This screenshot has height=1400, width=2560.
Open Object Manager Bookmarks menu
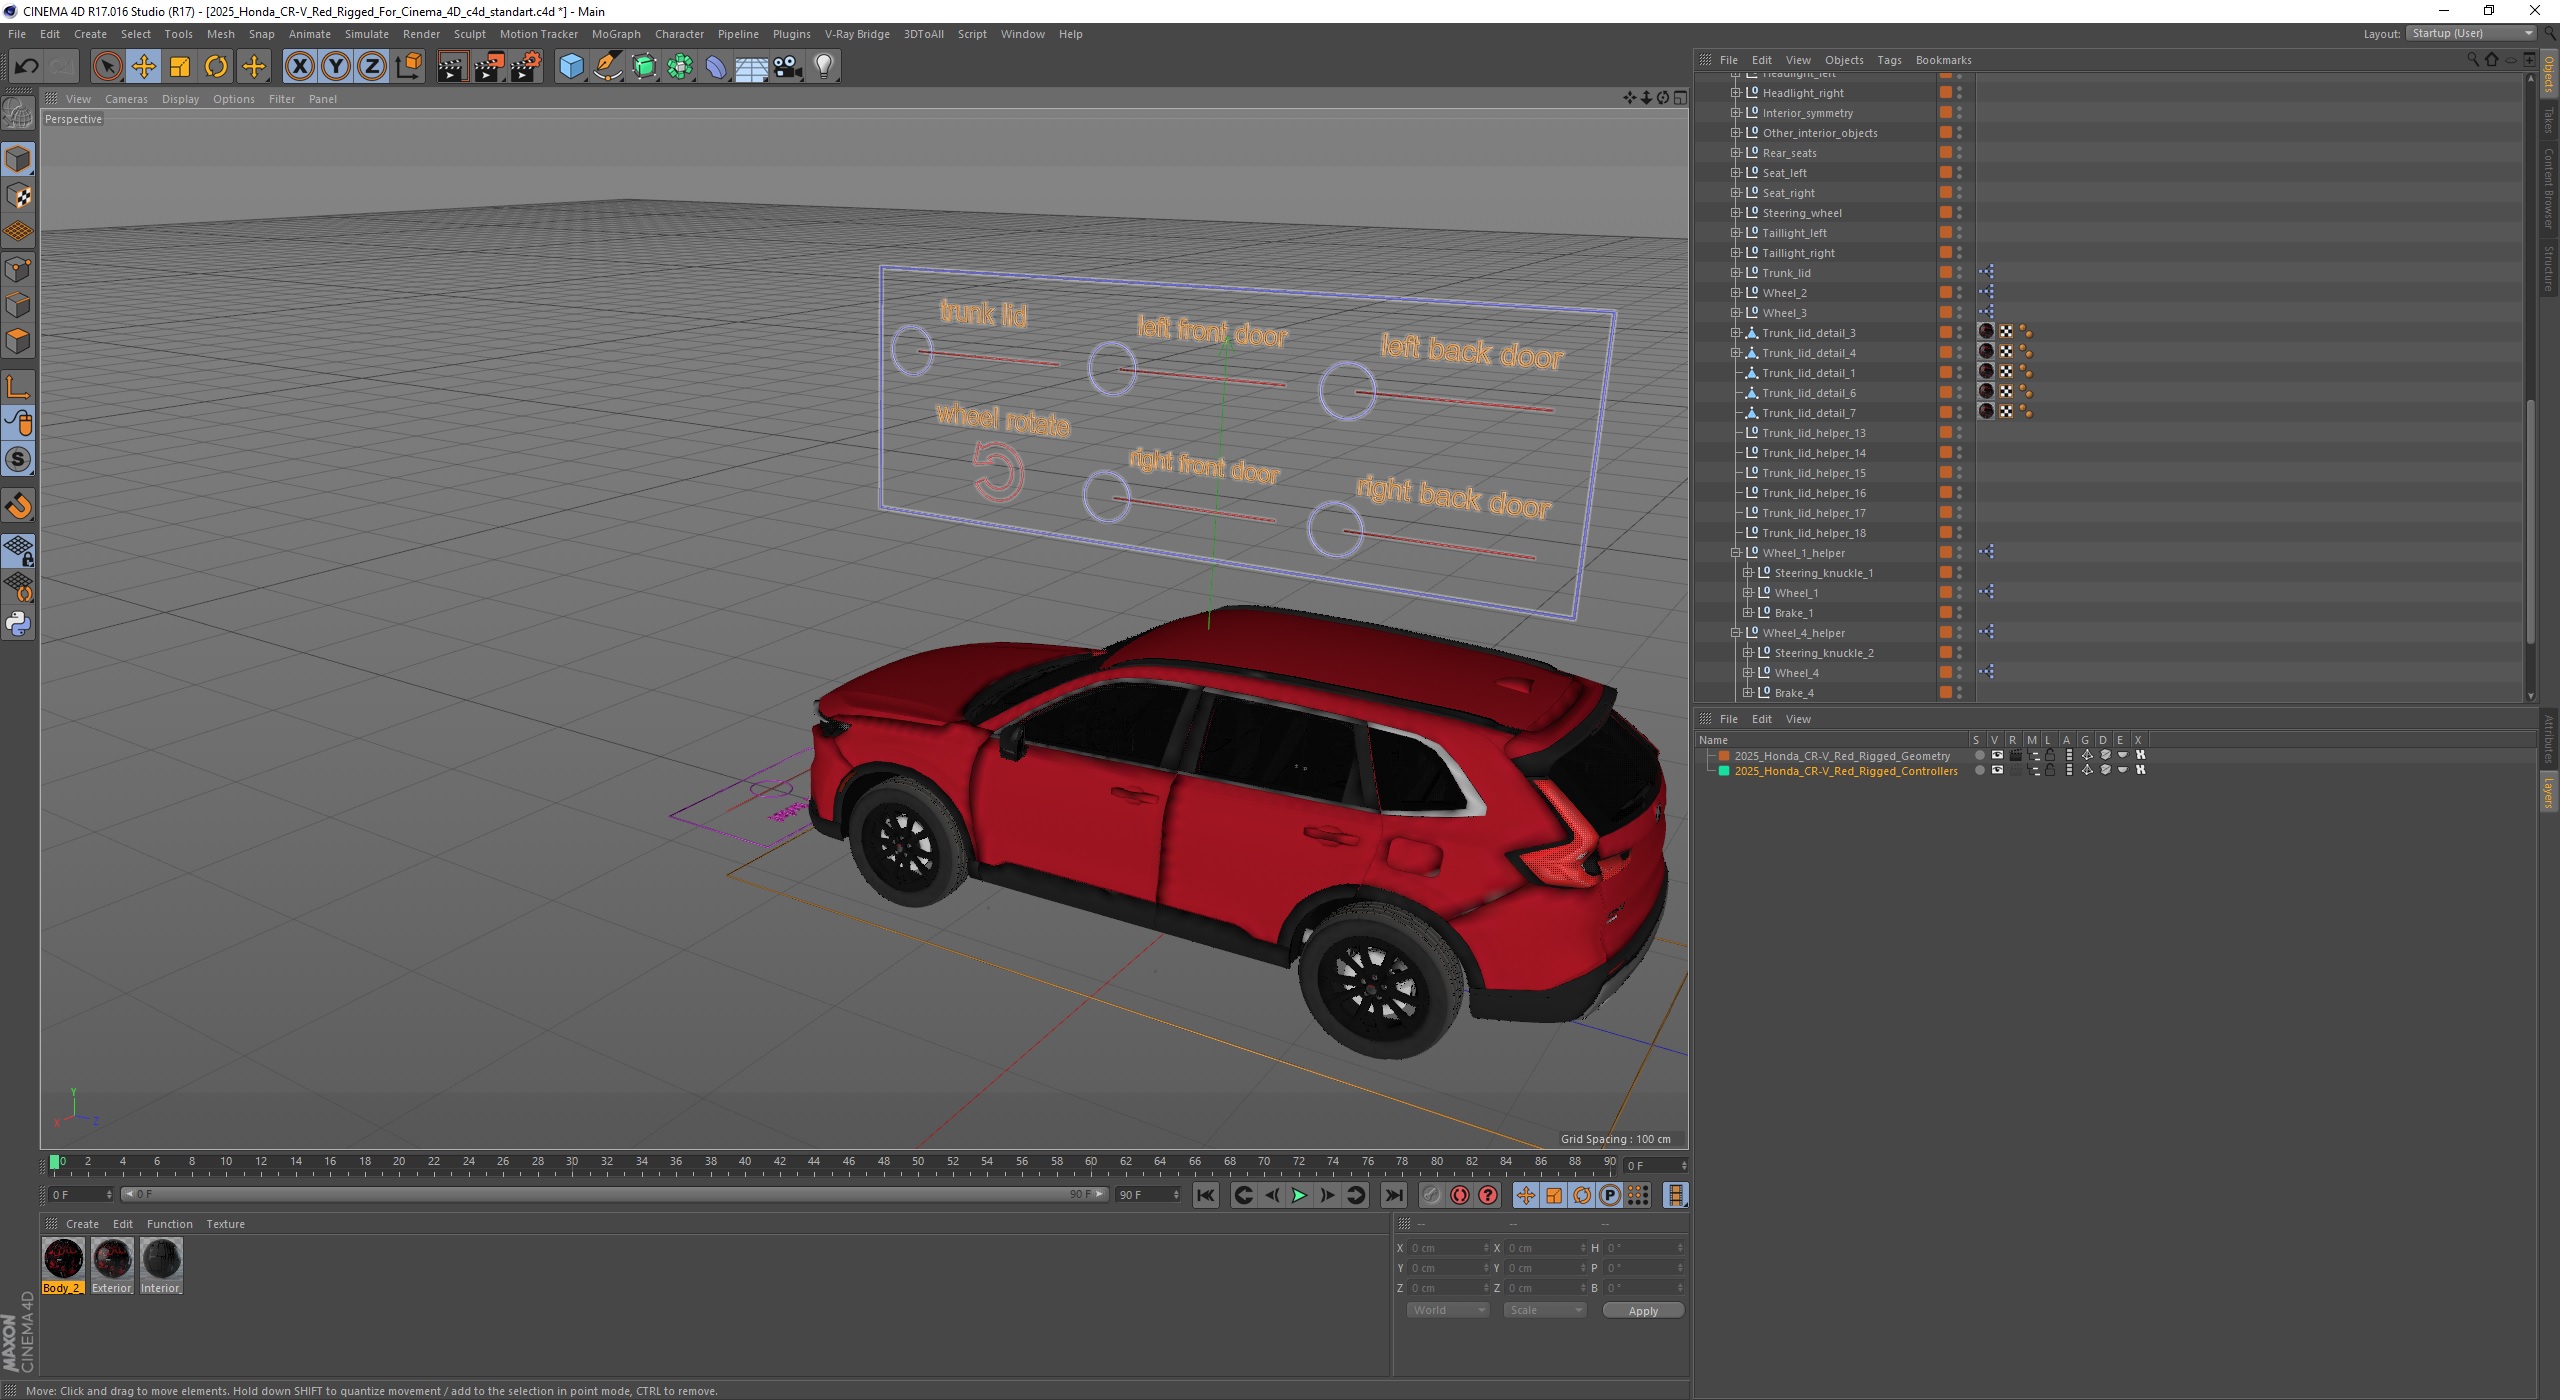[x=1943, y=60]
